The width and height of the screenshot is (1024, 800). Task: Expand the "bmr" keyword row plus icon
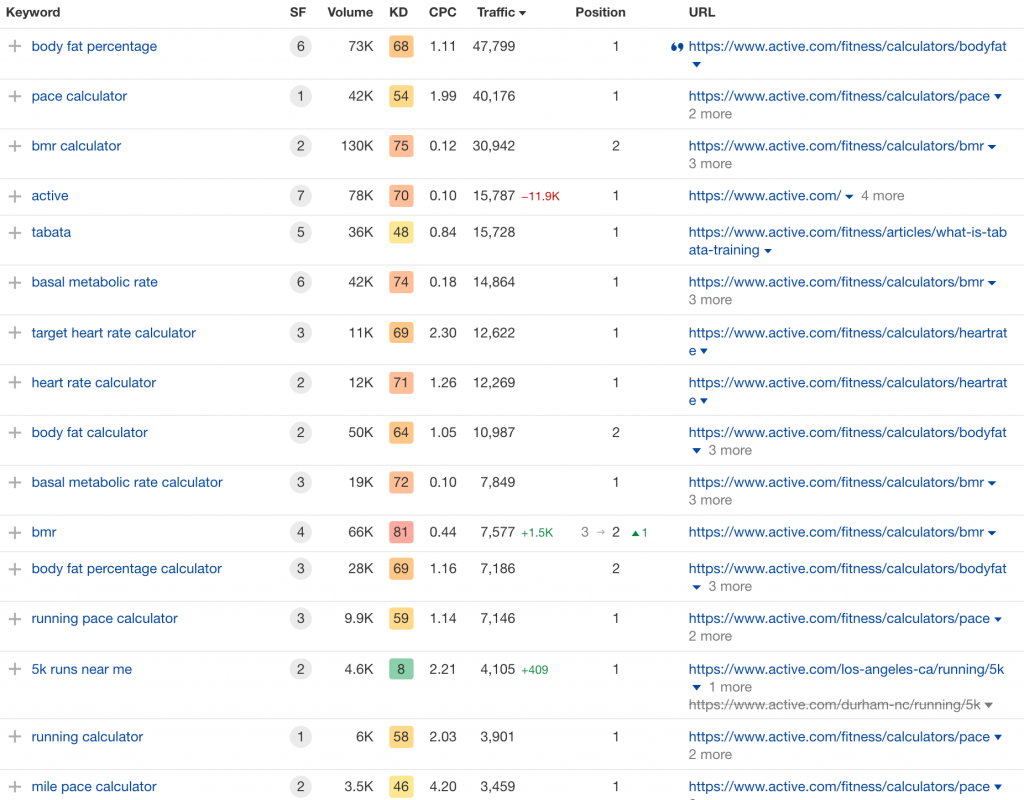[14, 532]
